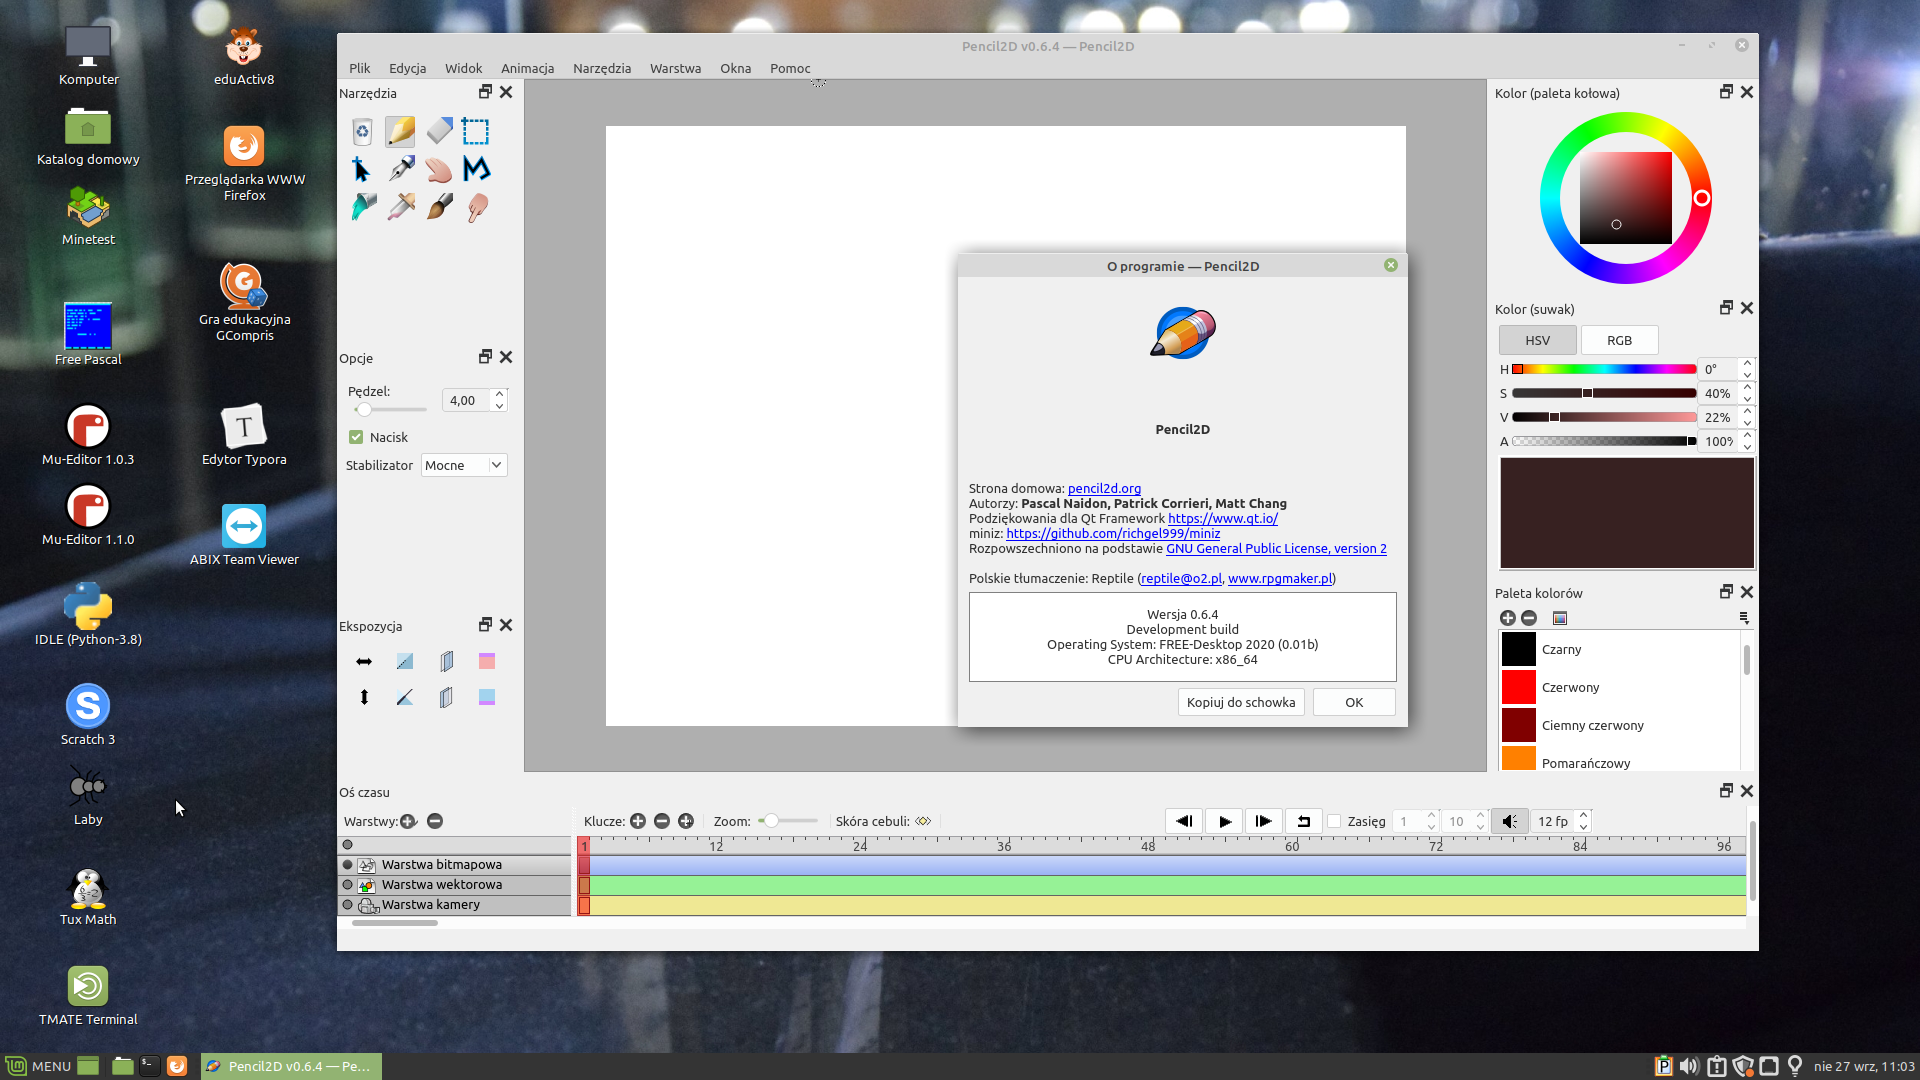The width and height of the screenshot is (1920, 1080).
Task: Toggle red onion skin color
Action: pos(487,661)
